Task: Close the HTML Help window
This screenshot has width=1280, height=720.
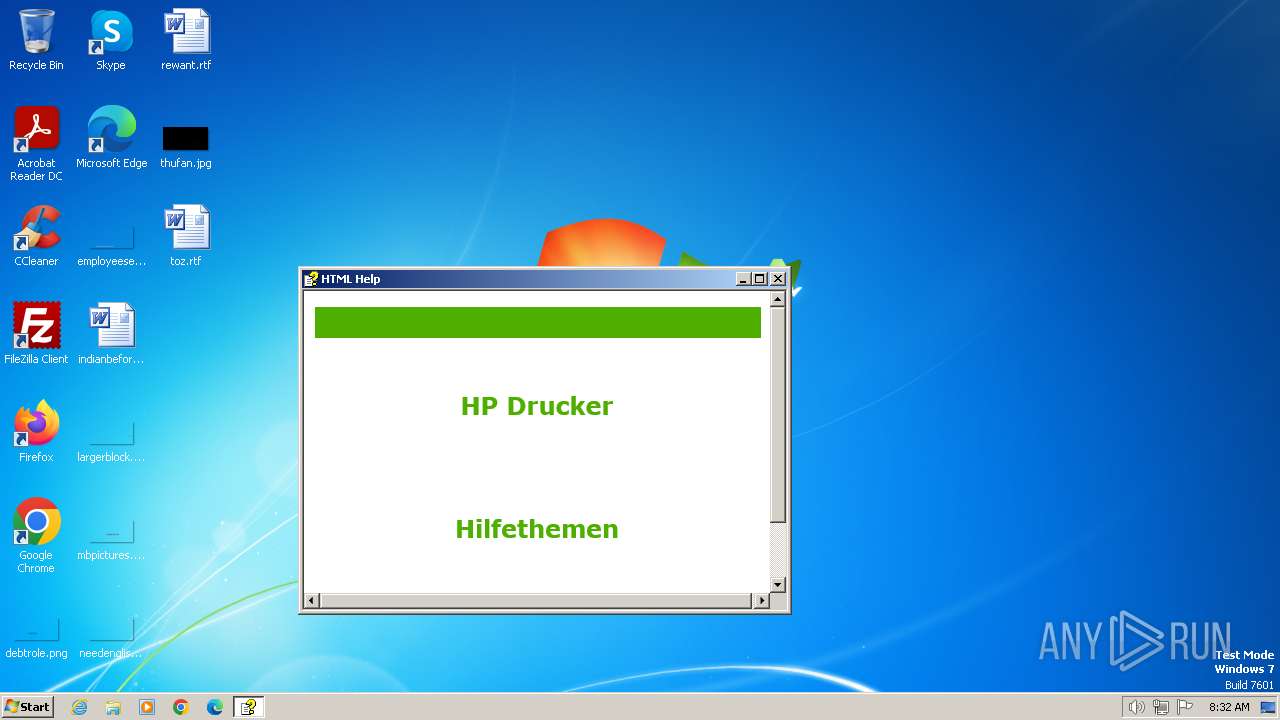Action: click(x=777, y=279)
